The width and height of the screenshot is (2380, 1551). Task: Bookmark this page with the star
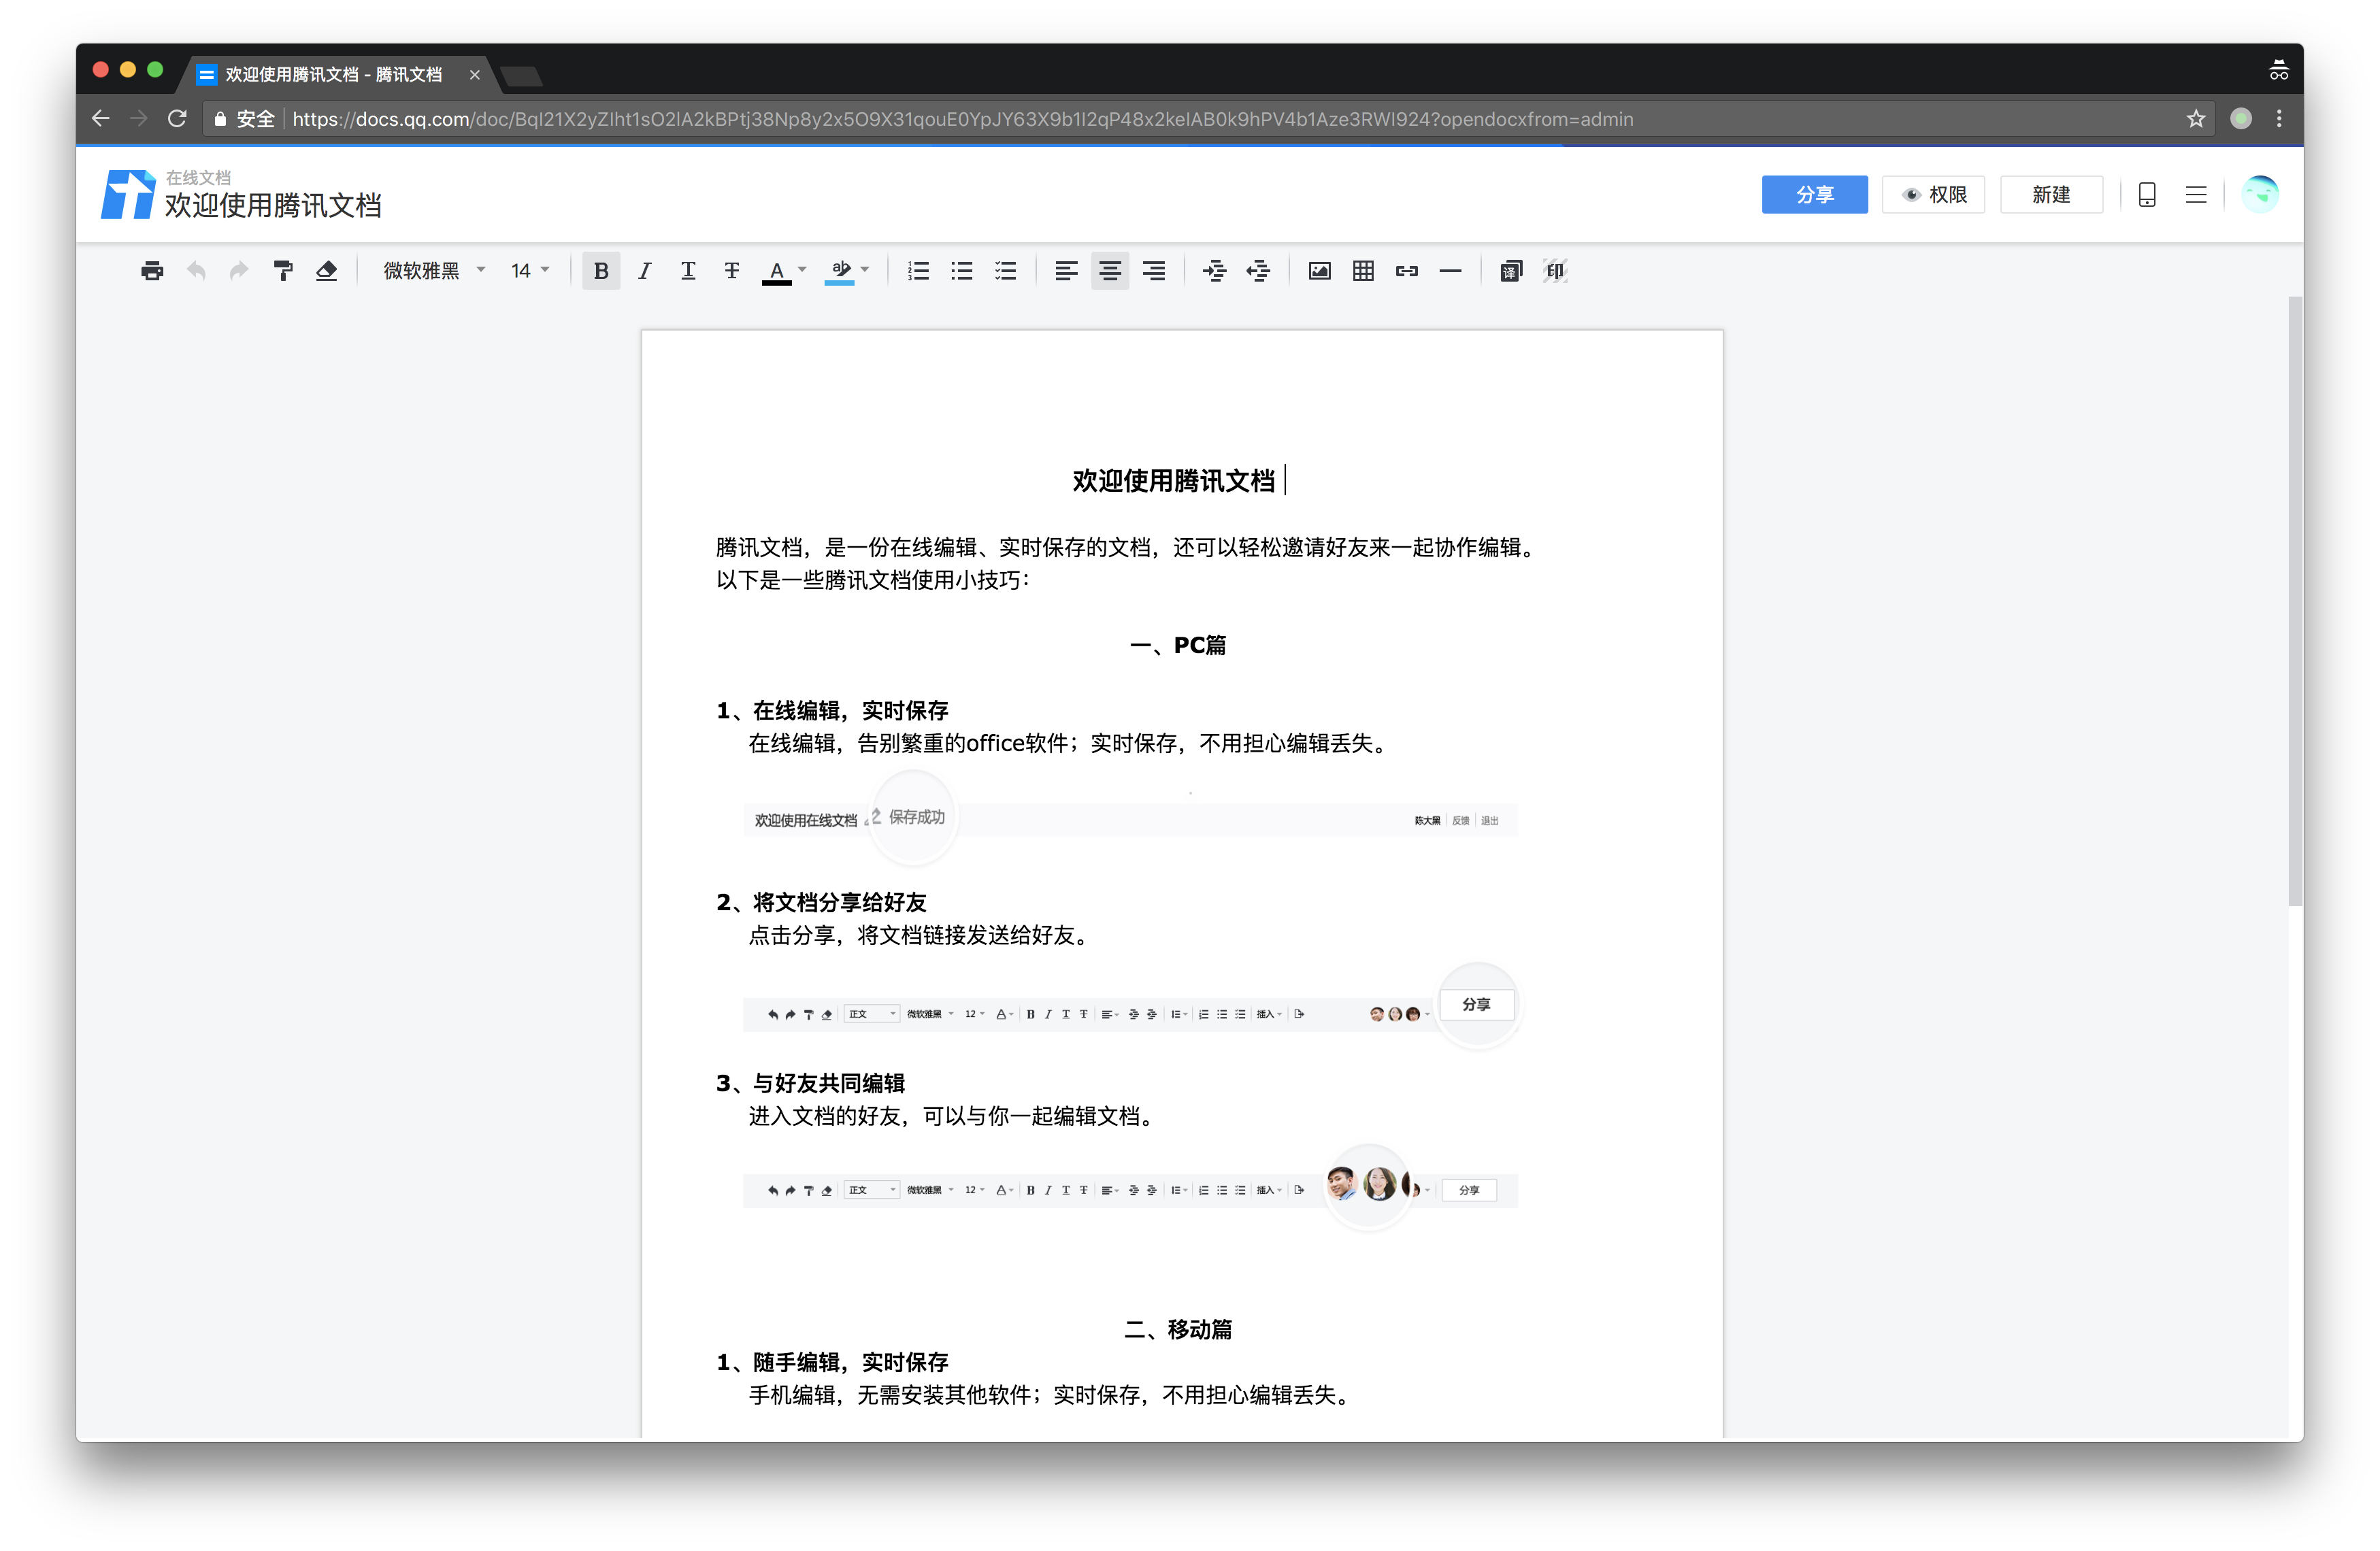(2196, 119)
